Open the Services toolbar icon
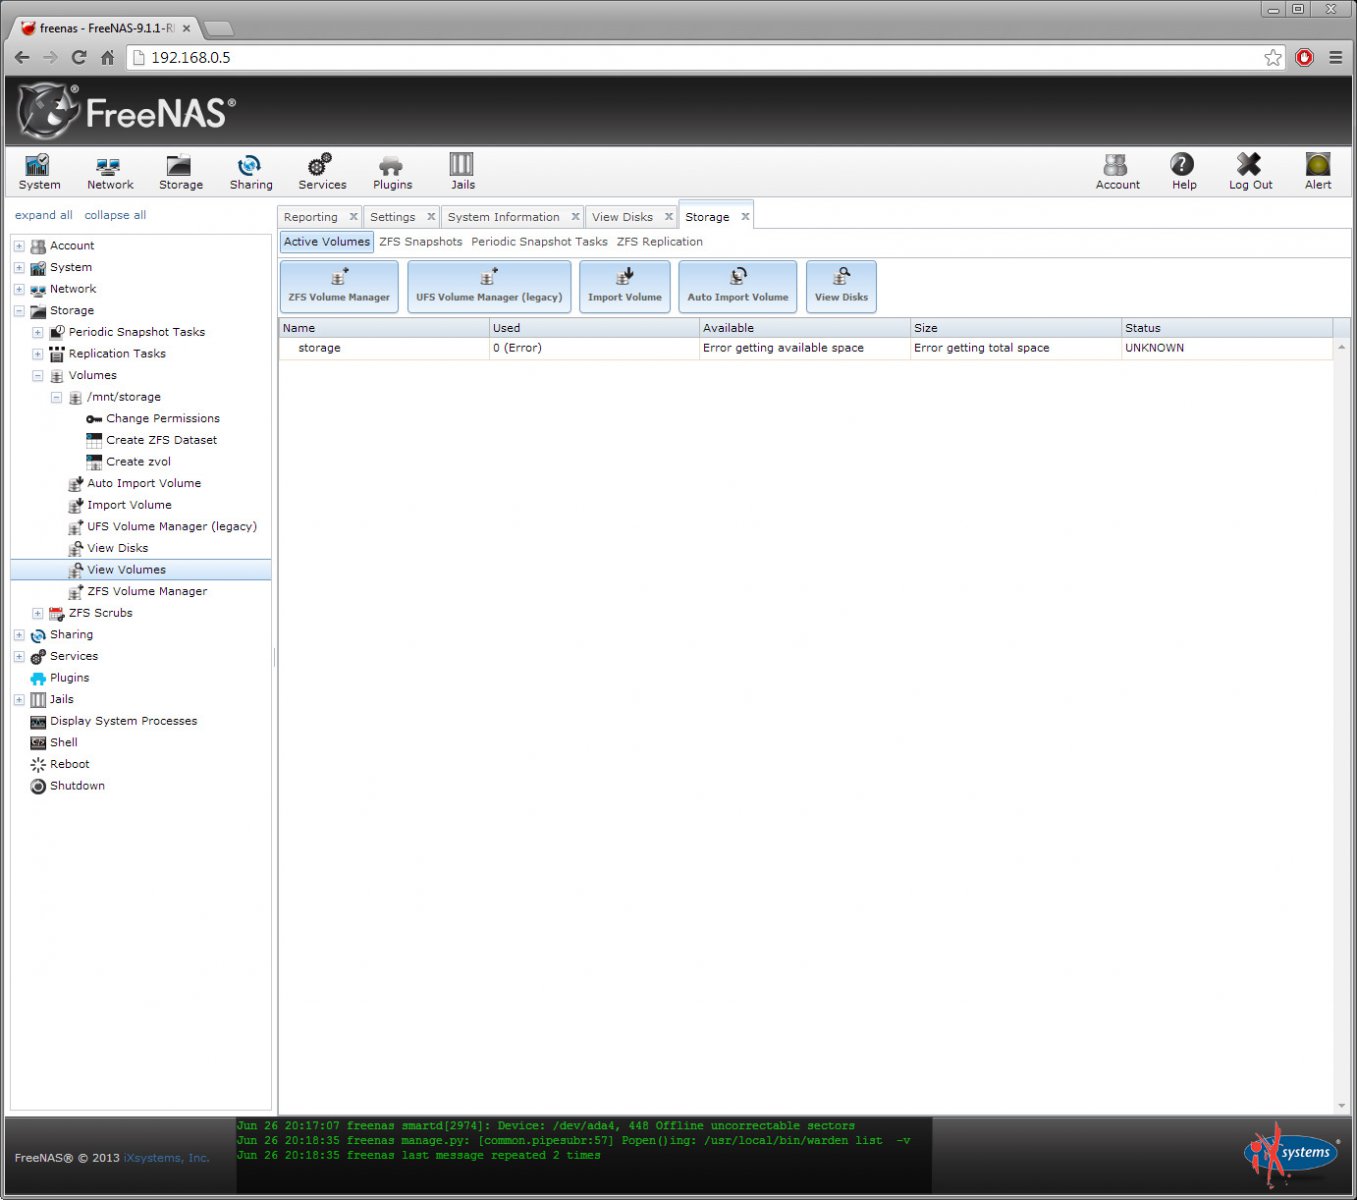Viewport: 1357px width, 1200px height. pos(322,171)
